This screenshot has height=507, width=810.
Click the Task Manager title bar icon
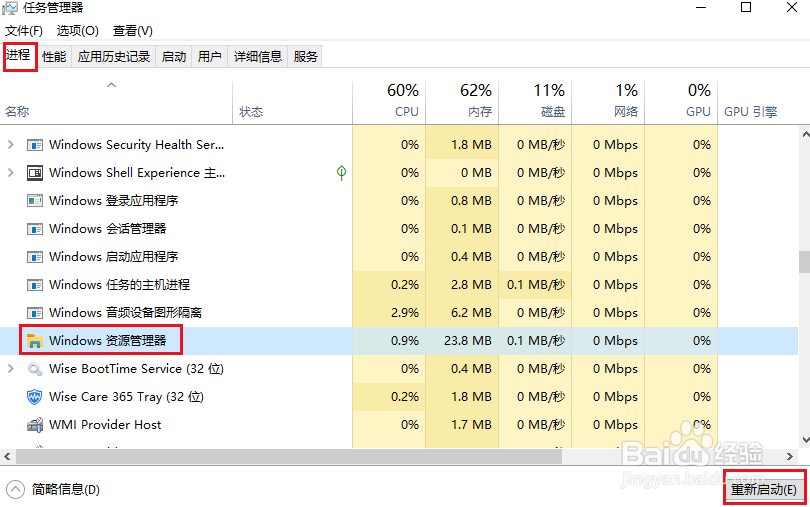pos(10,8)
